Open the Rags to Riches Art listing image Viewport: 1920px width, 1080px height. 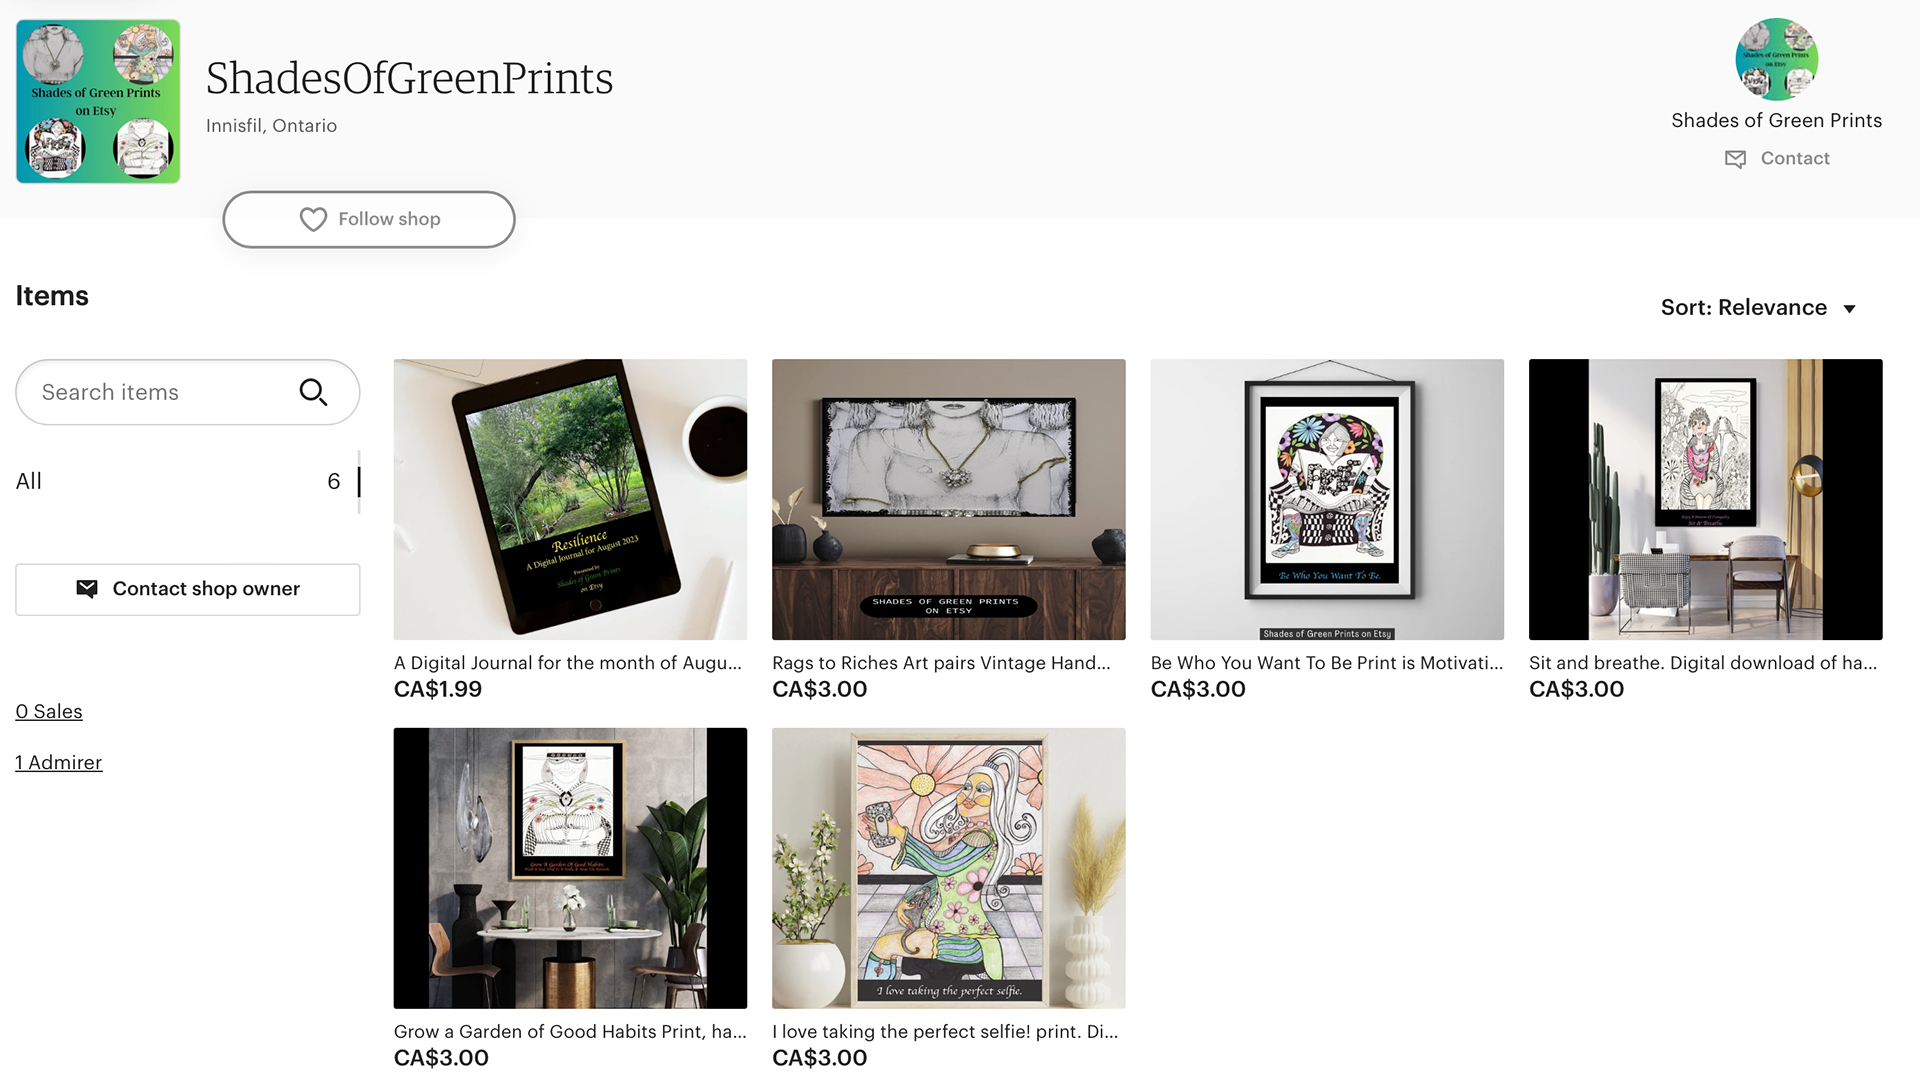(x=948, y=499)
